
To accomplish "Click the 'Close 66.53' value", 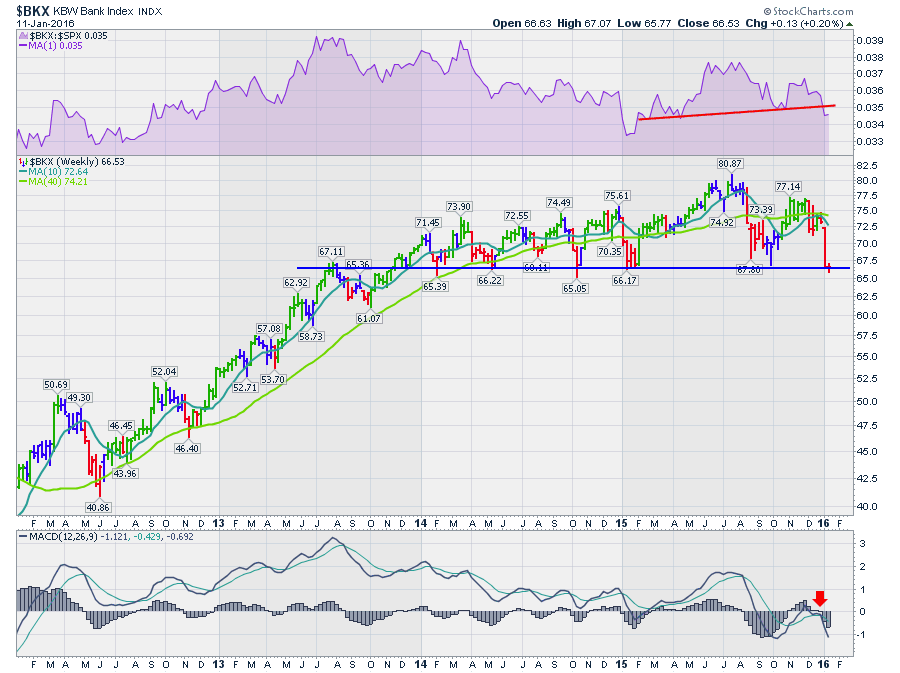I will click(708, 24).
